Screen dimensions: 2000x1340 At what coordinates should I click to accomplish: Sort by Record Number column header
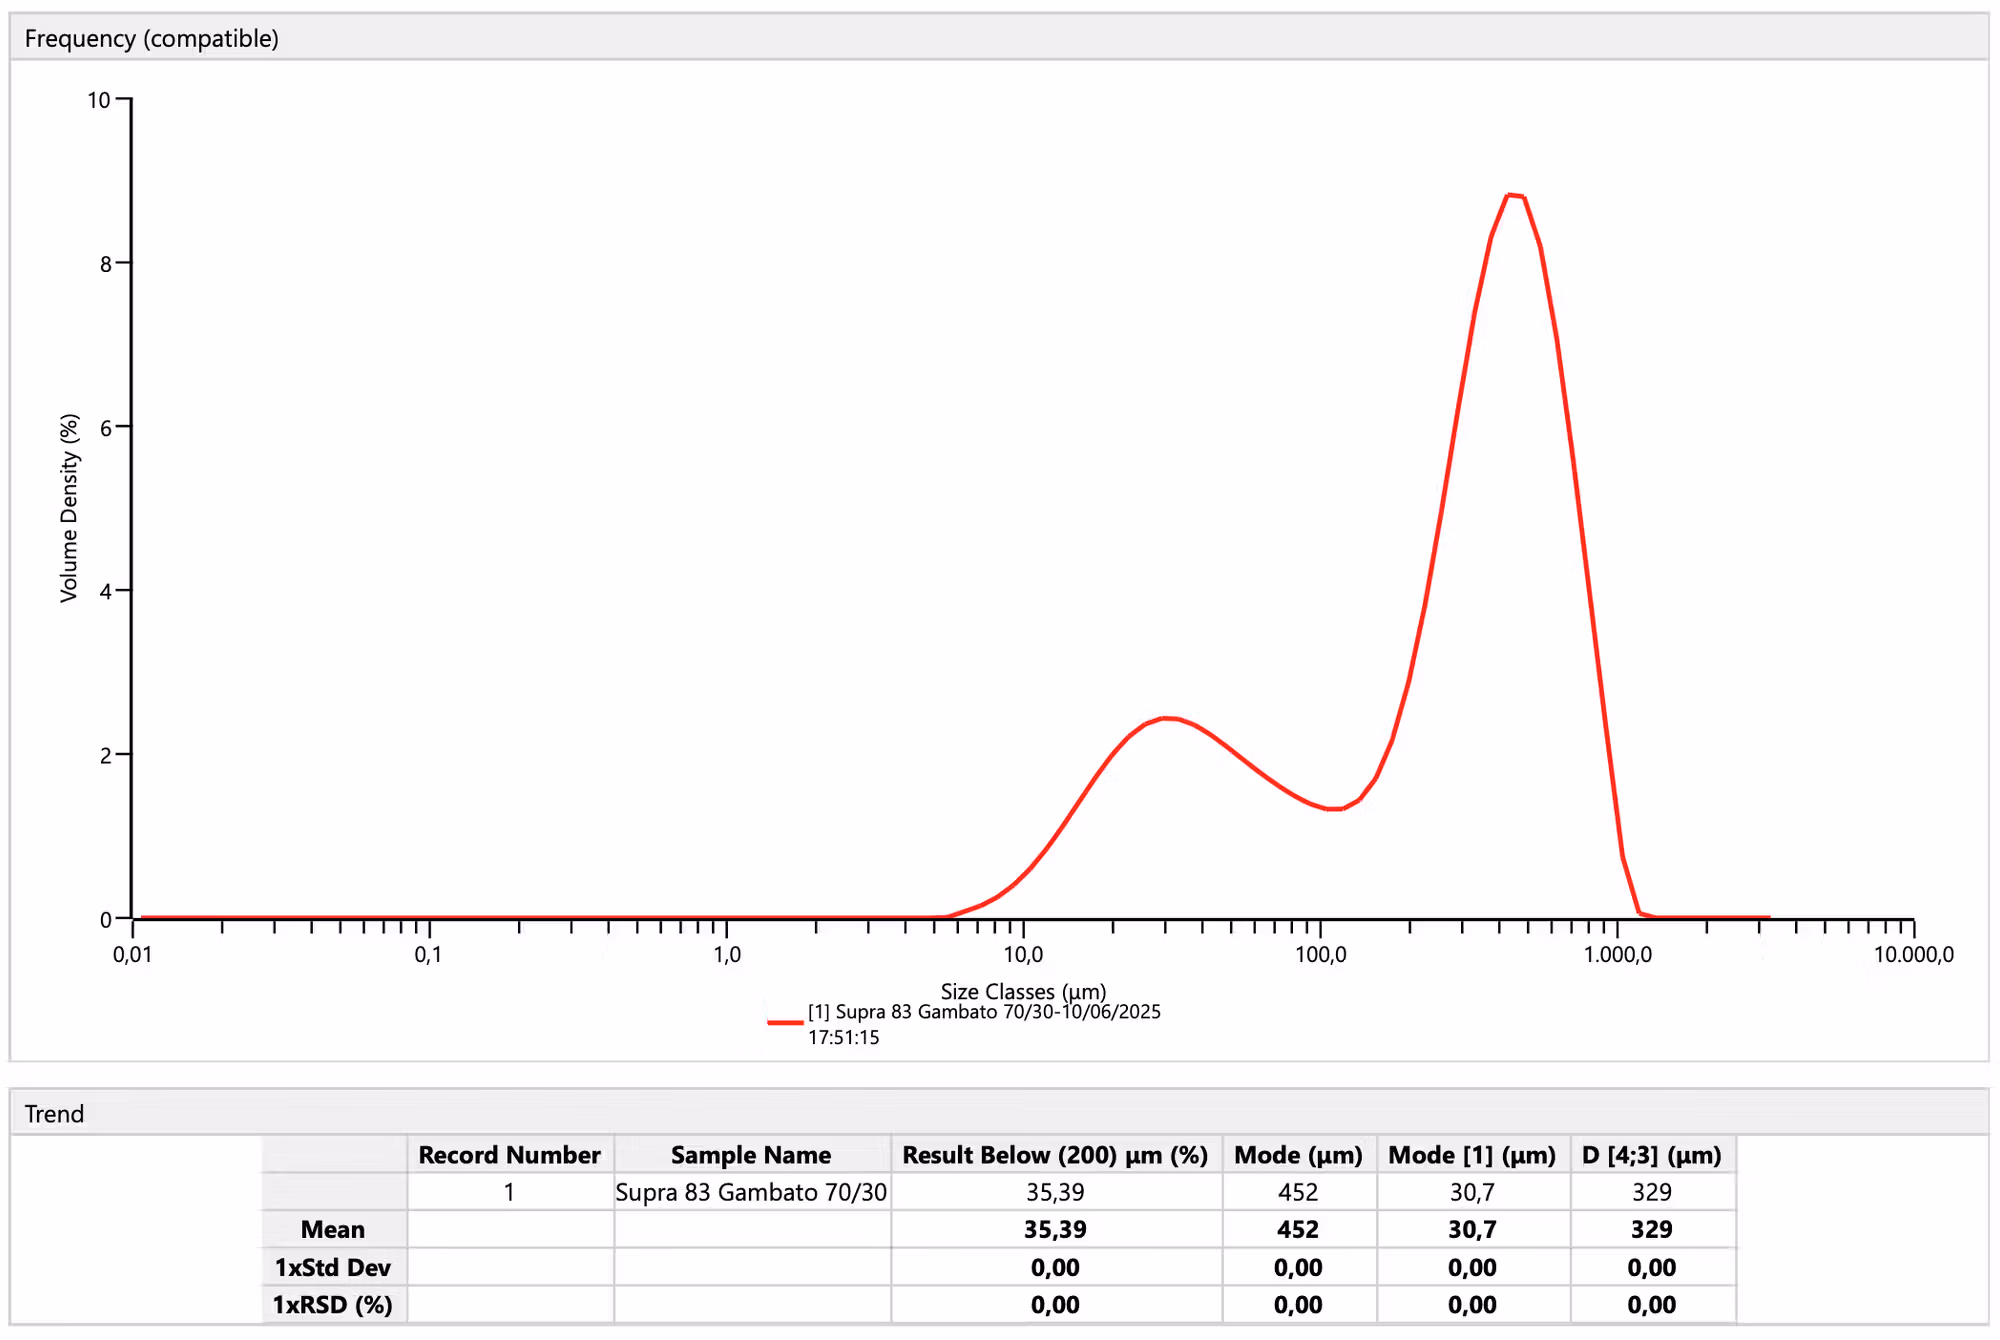[509, 1155]
